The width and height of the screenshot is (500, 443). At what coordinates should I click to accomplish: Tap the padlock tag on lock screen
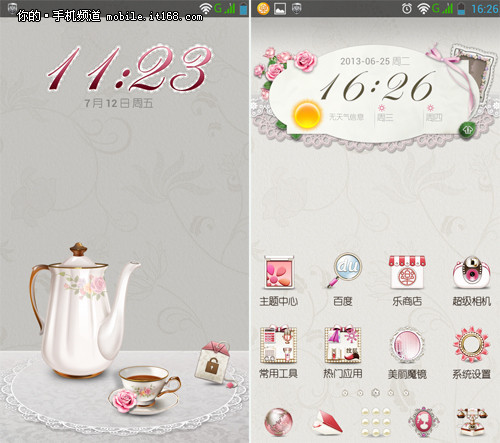pos(213,362)
